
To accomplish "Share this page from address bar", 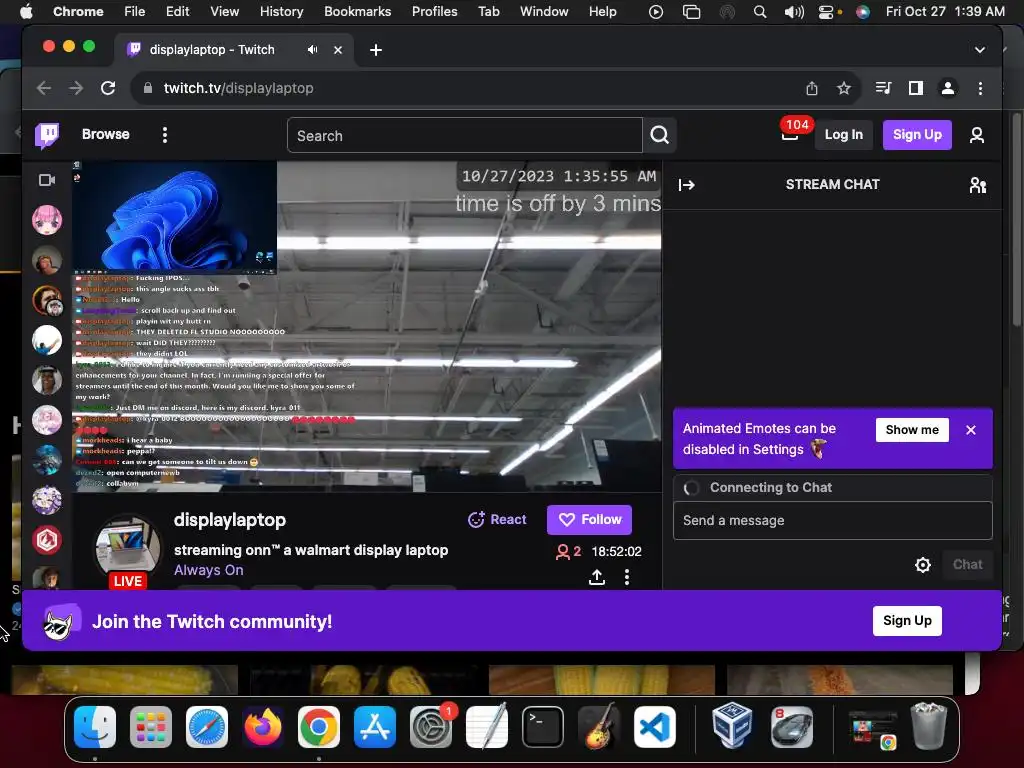I will [812, 88].
